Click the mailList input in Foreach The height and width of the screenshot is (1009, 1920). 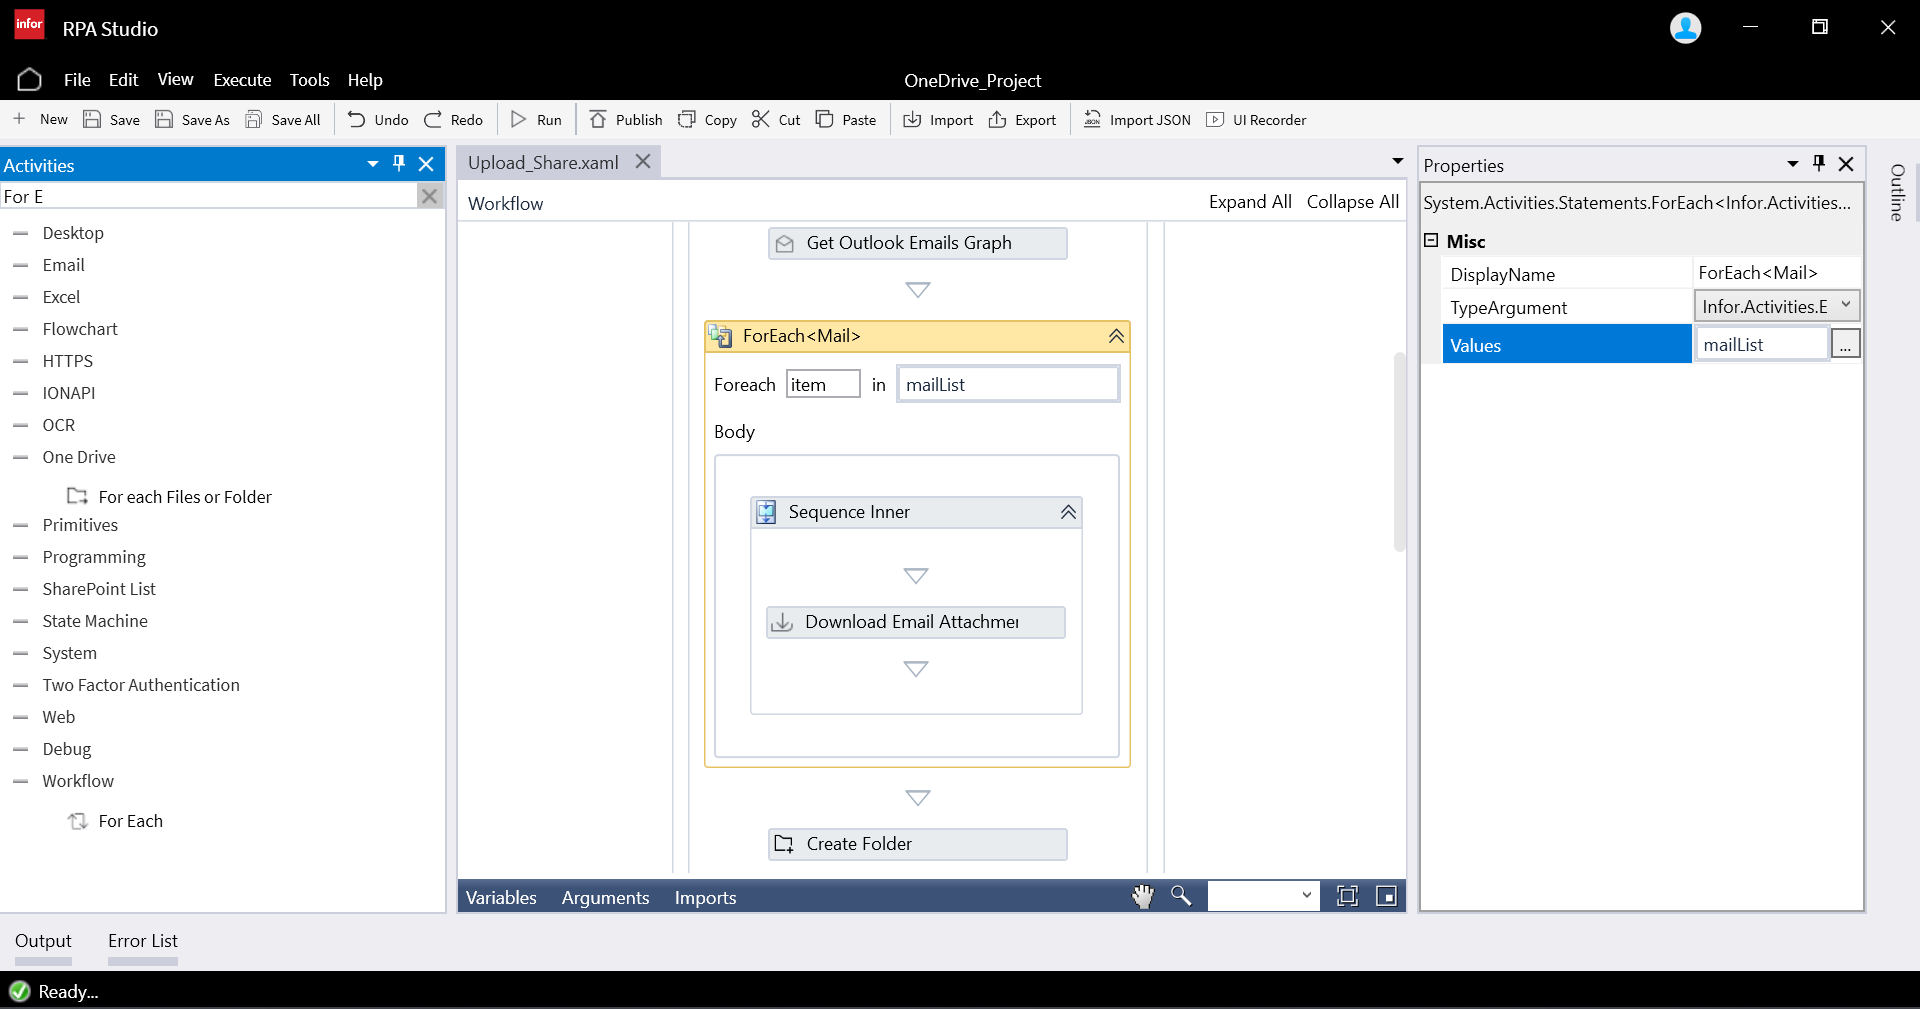[x=1007, y=385]
